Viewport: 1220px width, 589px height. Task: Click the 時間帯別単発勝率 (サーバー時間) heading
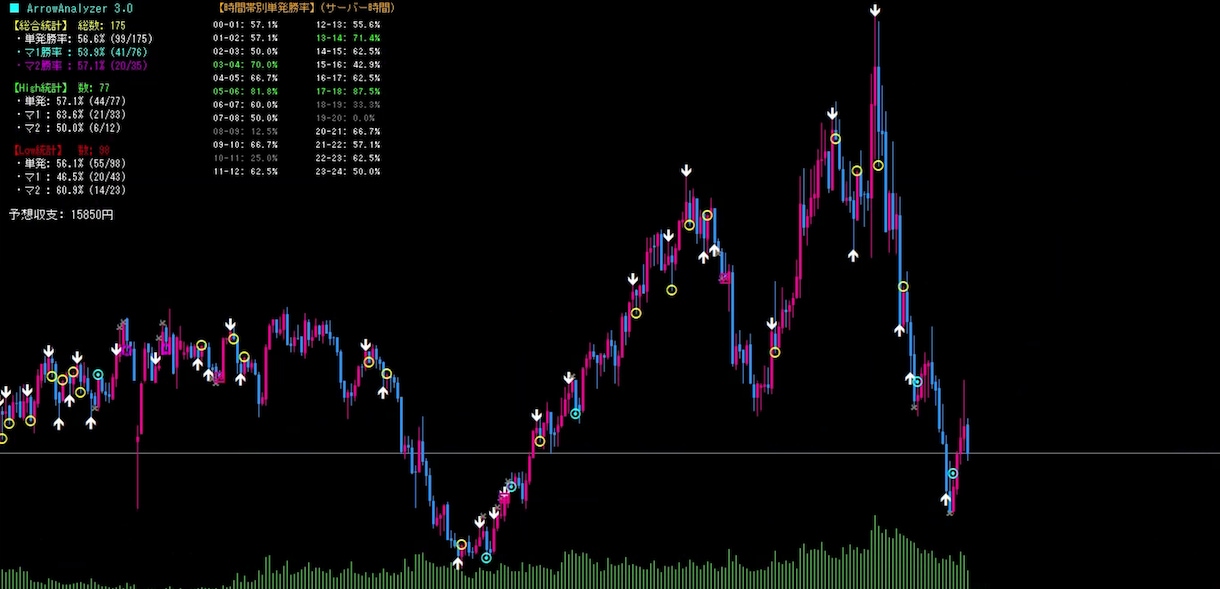click(x=305, y=8)
